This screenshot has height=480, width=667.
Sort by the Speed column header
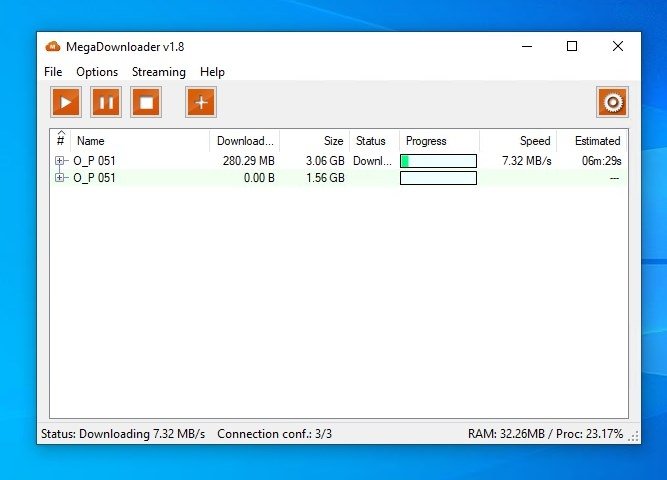tap(518, 141)
